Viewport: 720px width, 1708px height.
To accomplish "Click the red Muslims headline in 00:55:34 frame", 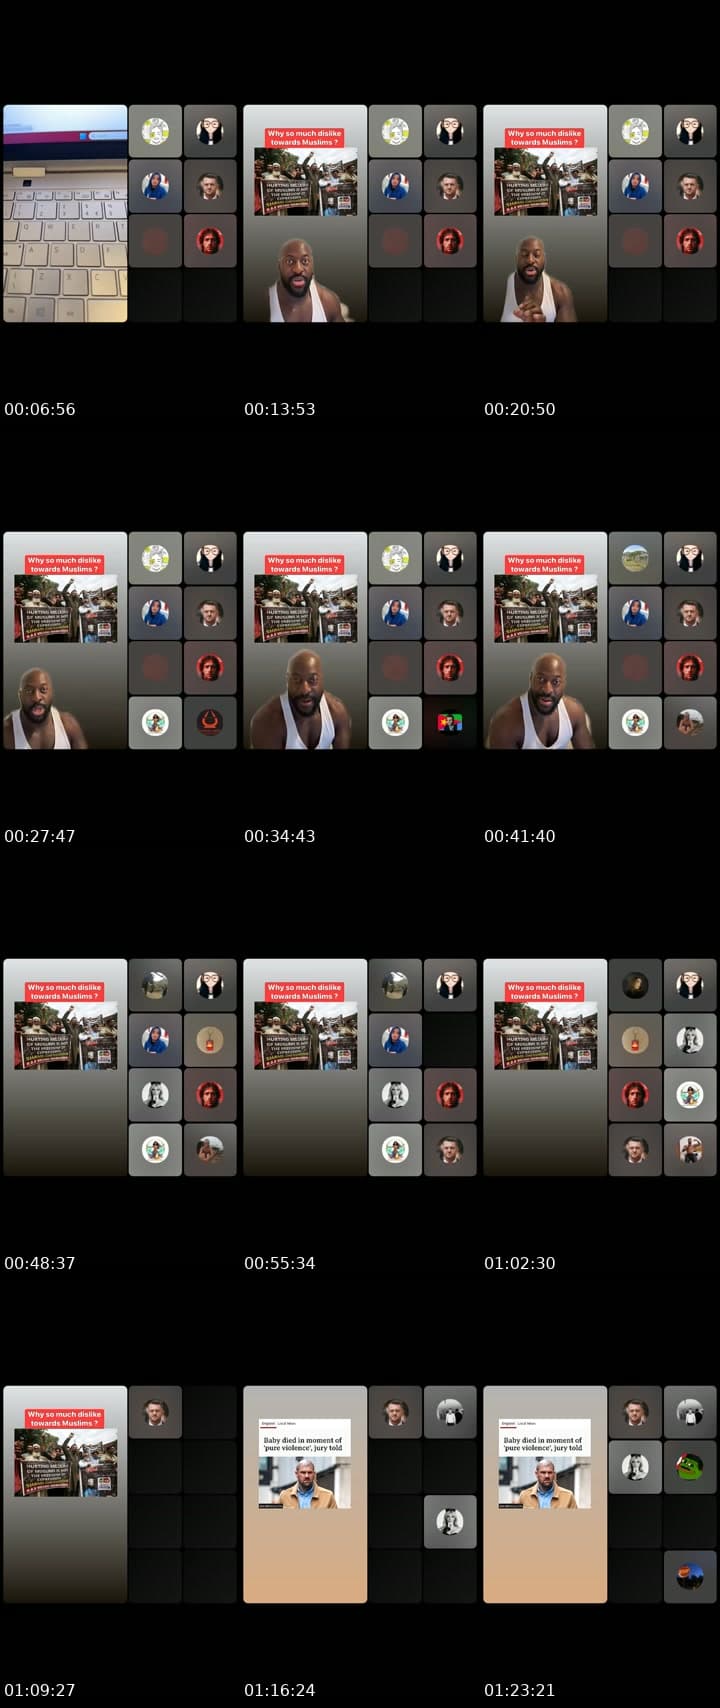I will tap(305, 992).
